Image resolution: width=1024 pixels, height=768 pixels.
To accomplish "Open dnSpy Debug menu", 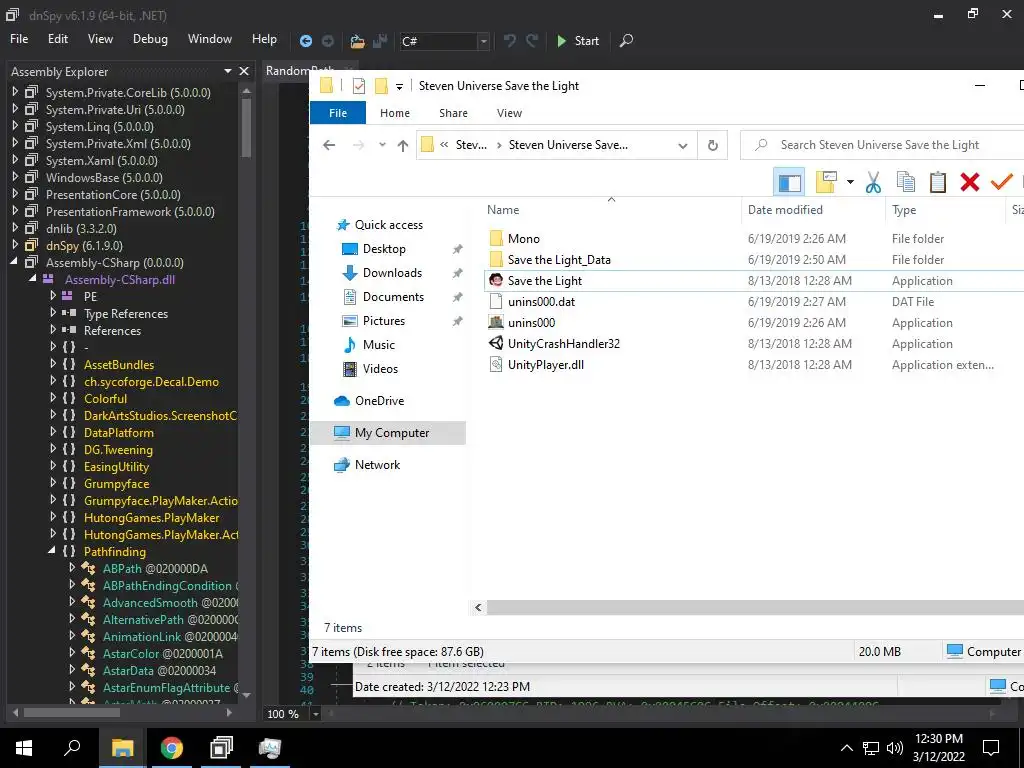I will (150, 39).
